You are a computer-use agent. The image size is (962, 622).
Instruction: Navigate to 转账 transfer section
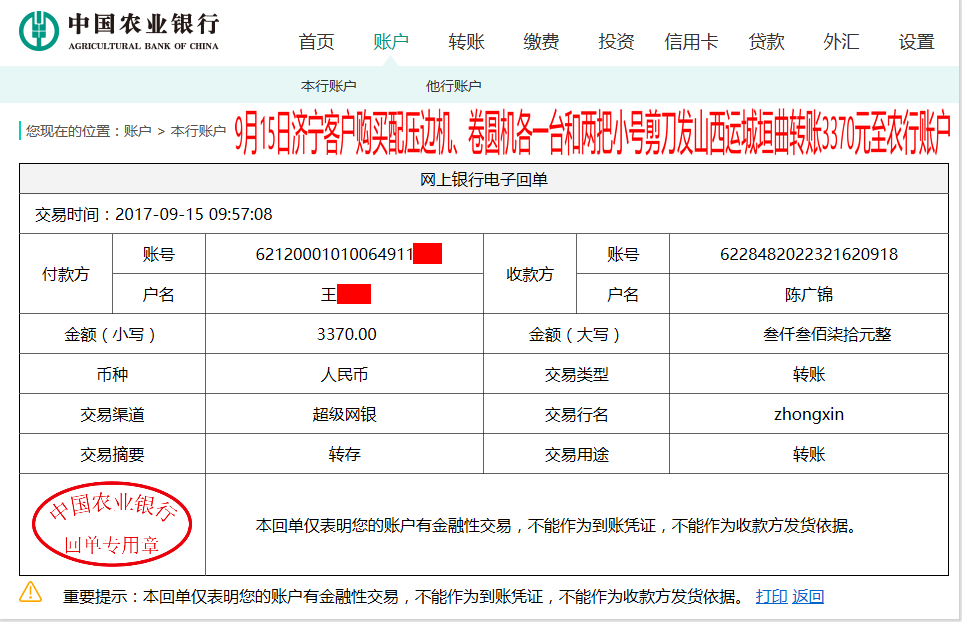[x=466, y=41]
